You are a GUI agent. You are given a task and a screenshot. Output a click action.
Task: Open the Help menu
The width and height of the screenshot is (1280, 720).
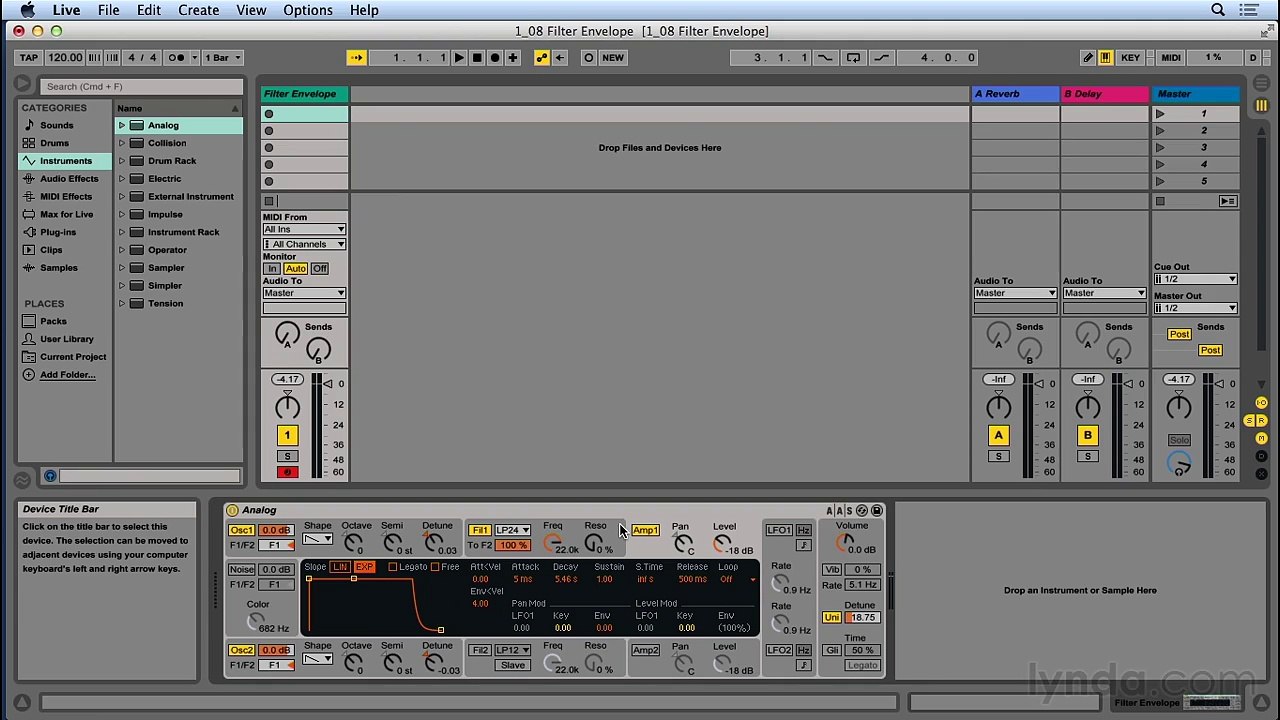364,10
